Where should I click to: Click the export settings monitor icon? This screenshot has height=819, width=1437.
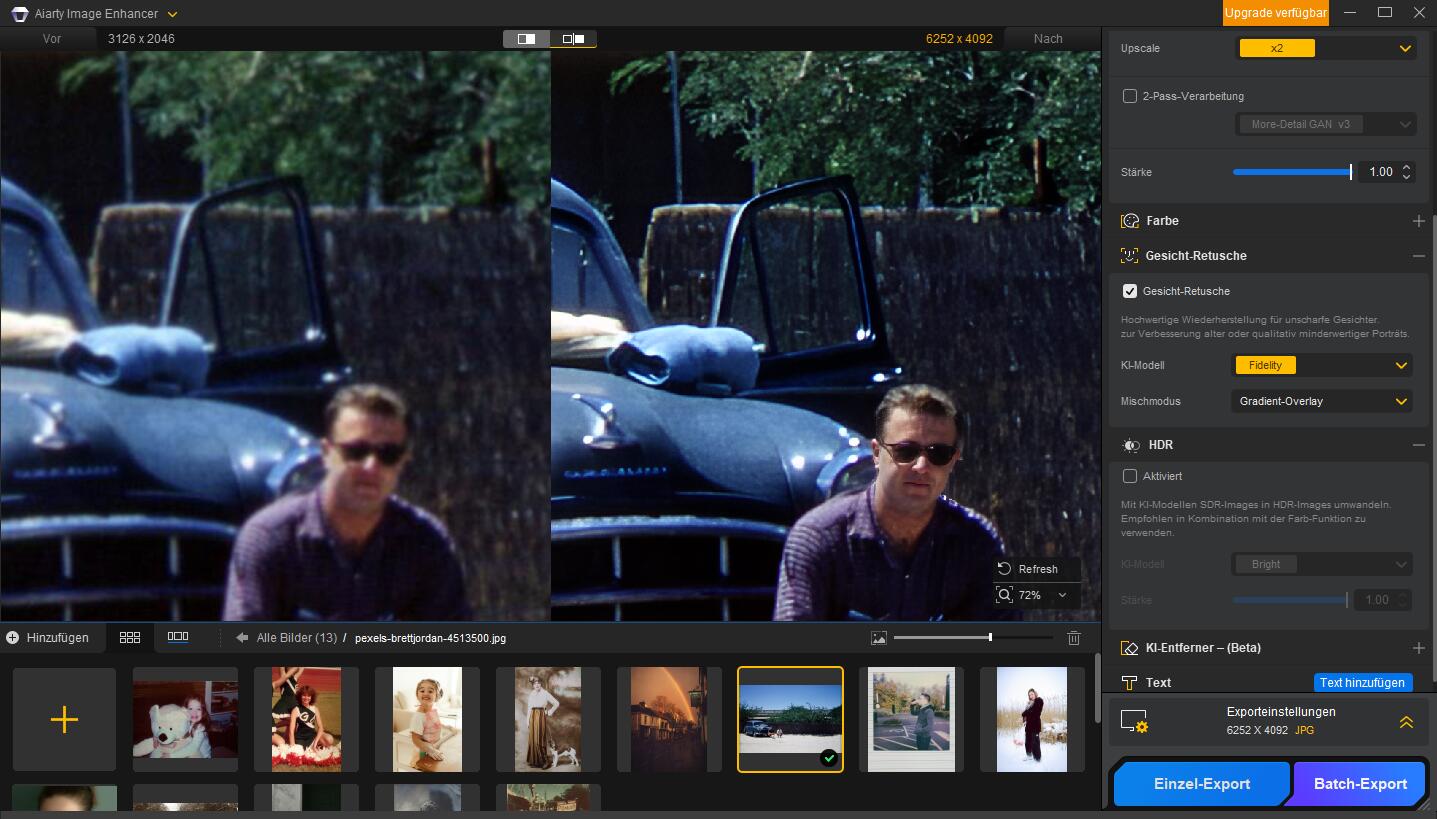1134,721
